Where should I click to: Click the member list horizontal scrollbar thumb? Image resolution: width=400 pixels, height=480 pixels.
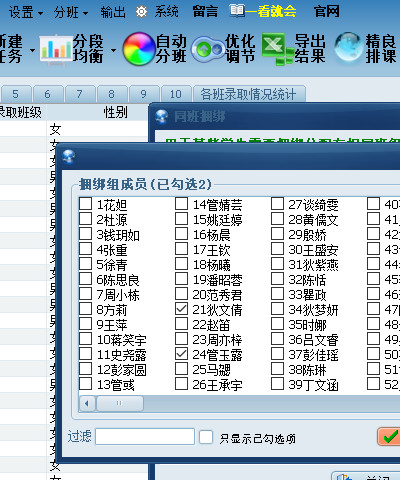coord(120,404)
